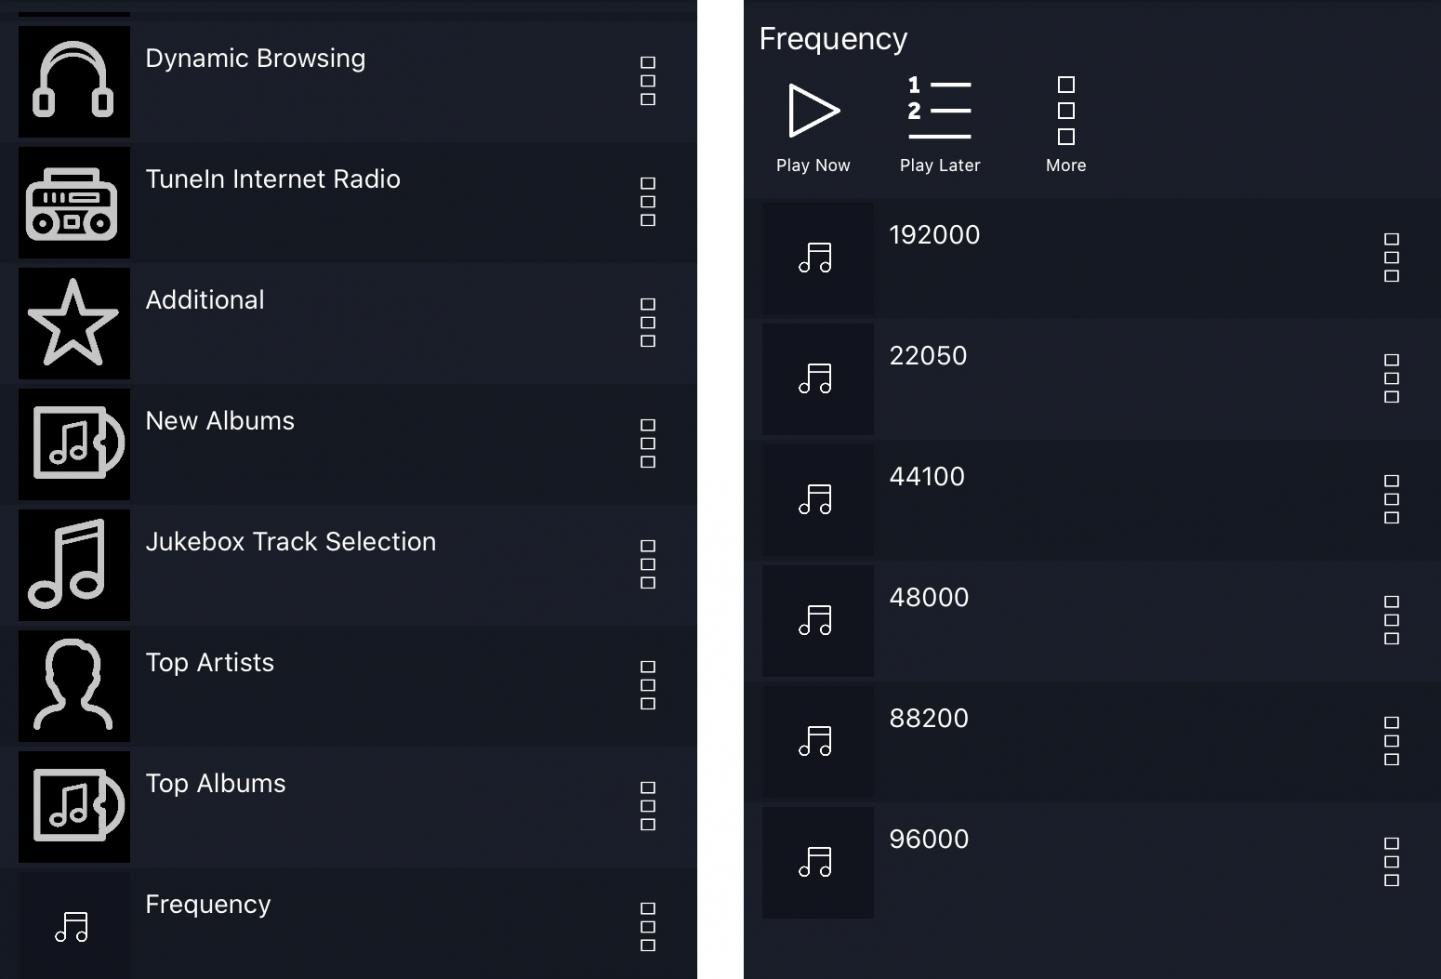The height and width of the screenshot is (979, 1441).
Task: Open the TuneIn Internet Radio boombox icon
Action: [73, 202]
